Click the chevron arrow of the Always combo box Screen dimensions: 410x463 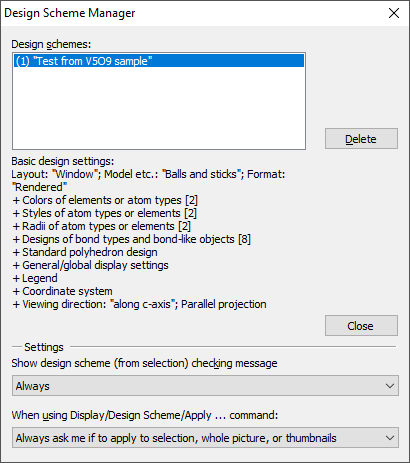390,386
